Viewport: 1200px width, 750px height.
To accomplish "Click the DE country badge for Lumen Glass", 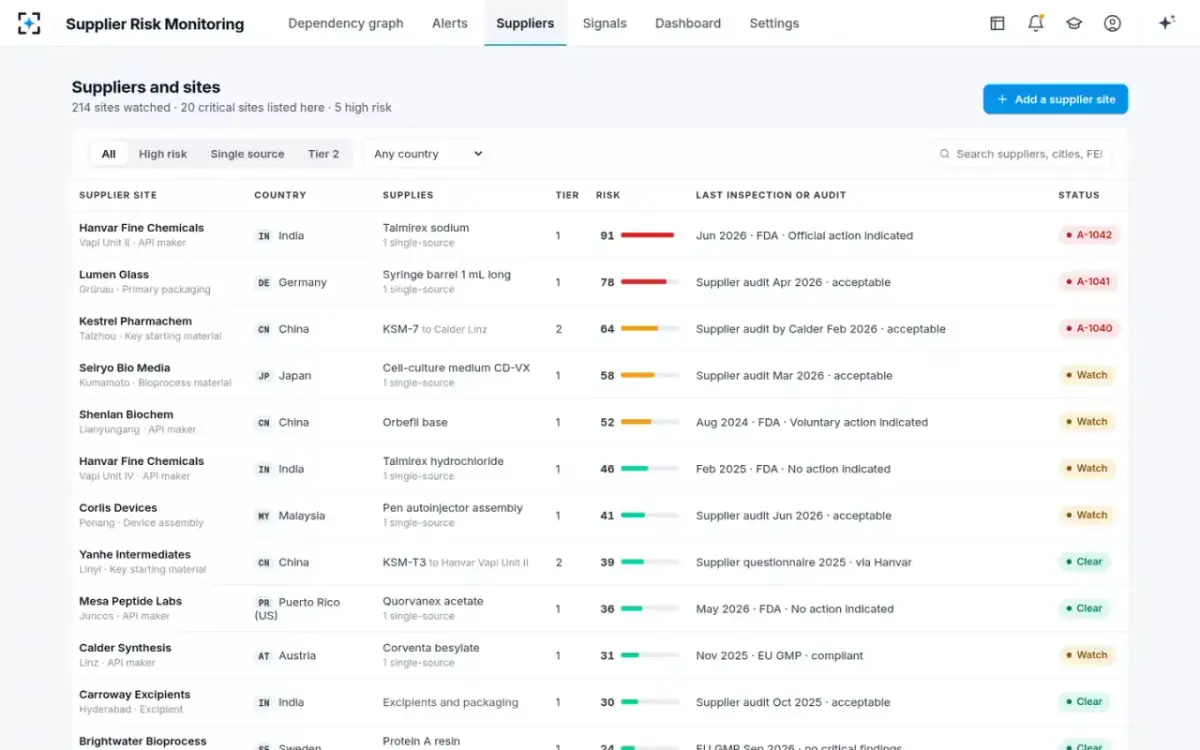I will pyautogui.click(x=264, y=283).
